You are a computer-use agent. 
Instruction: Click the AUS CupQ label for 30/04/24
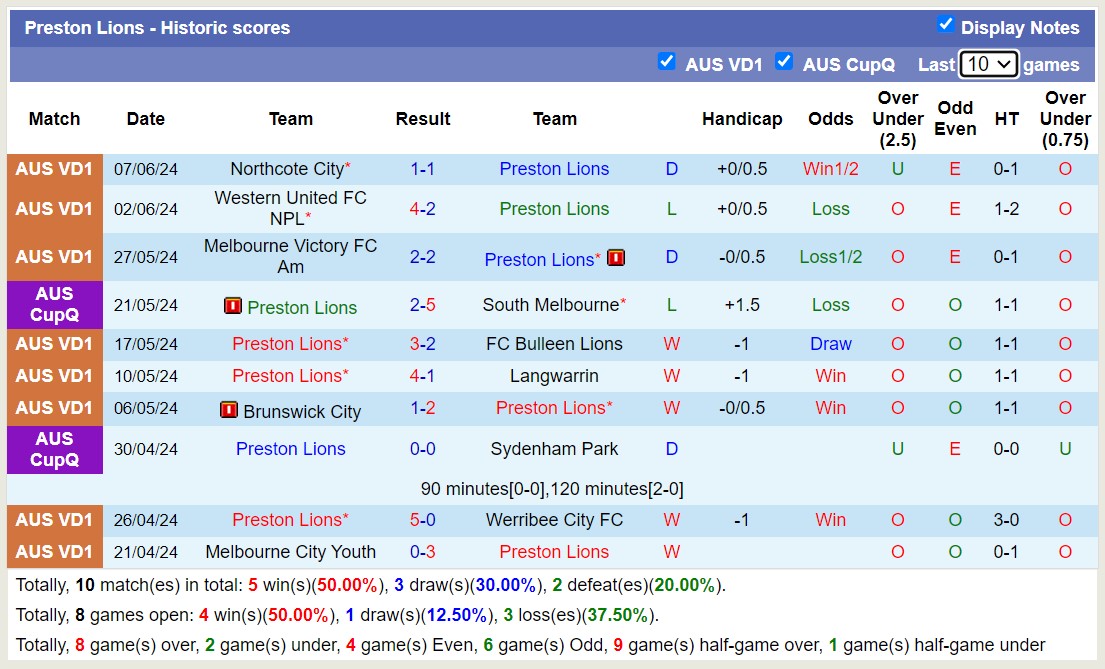[54, 449]
